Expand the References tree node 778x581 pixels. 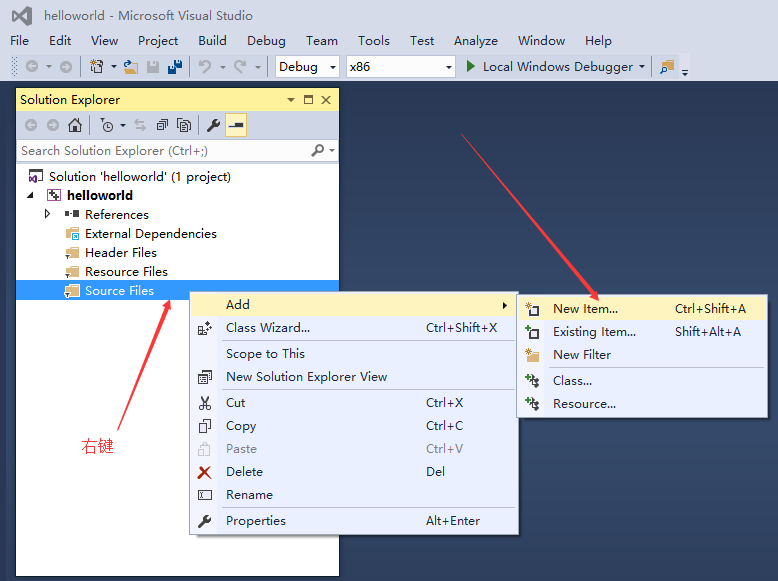tap(47, 214)
